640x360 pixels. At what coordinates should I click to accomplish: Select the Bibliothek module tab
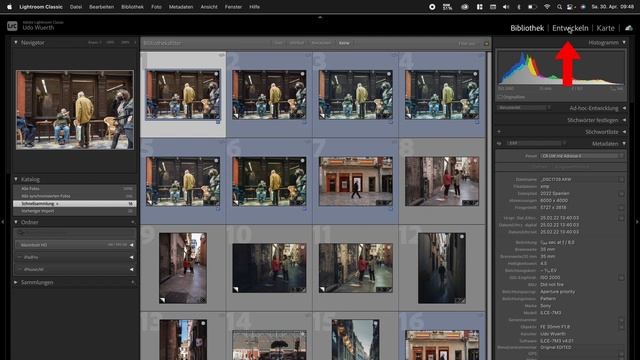527,28
